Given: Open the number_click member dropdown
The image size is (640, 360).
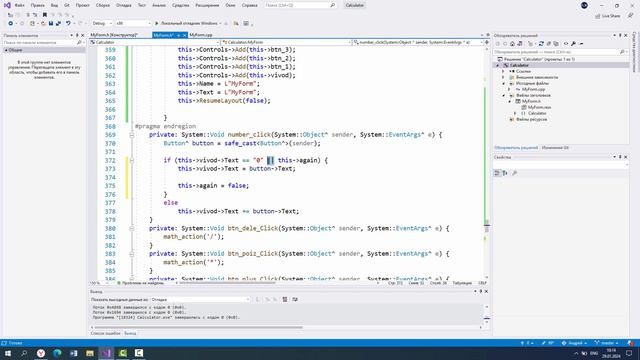Looking at the screenshot, I should click(x=417, y=42).
